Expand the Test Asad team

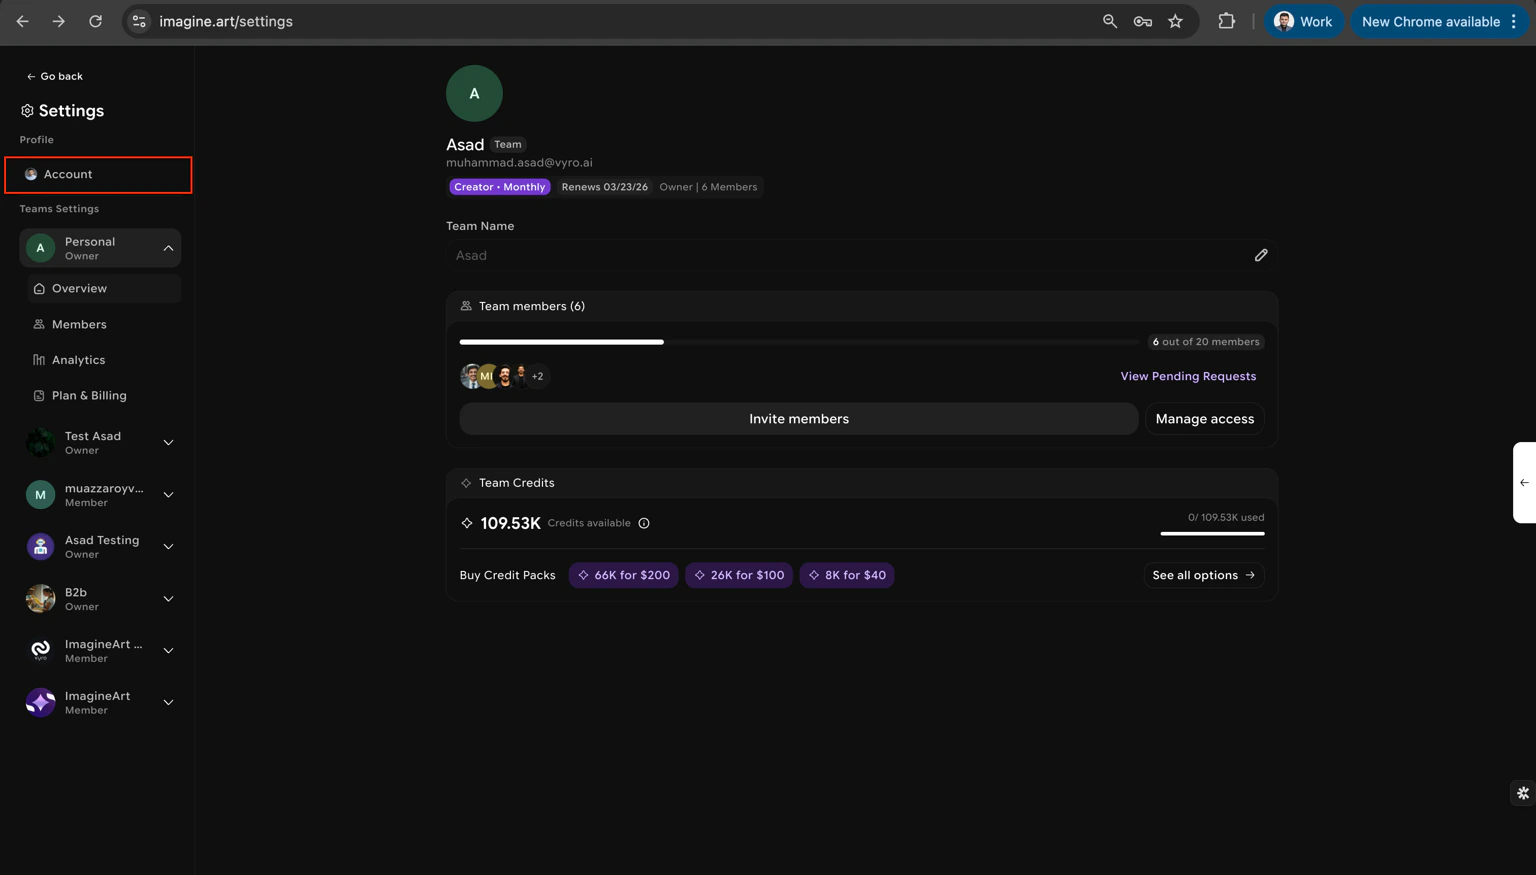tap(168, 443)
